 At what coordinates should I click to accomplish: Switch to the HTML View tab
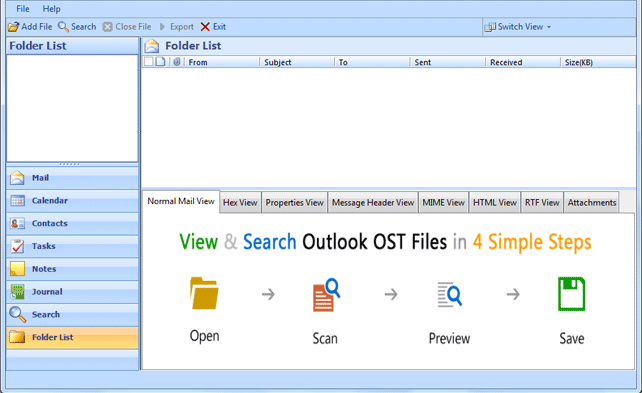(495, 203)
